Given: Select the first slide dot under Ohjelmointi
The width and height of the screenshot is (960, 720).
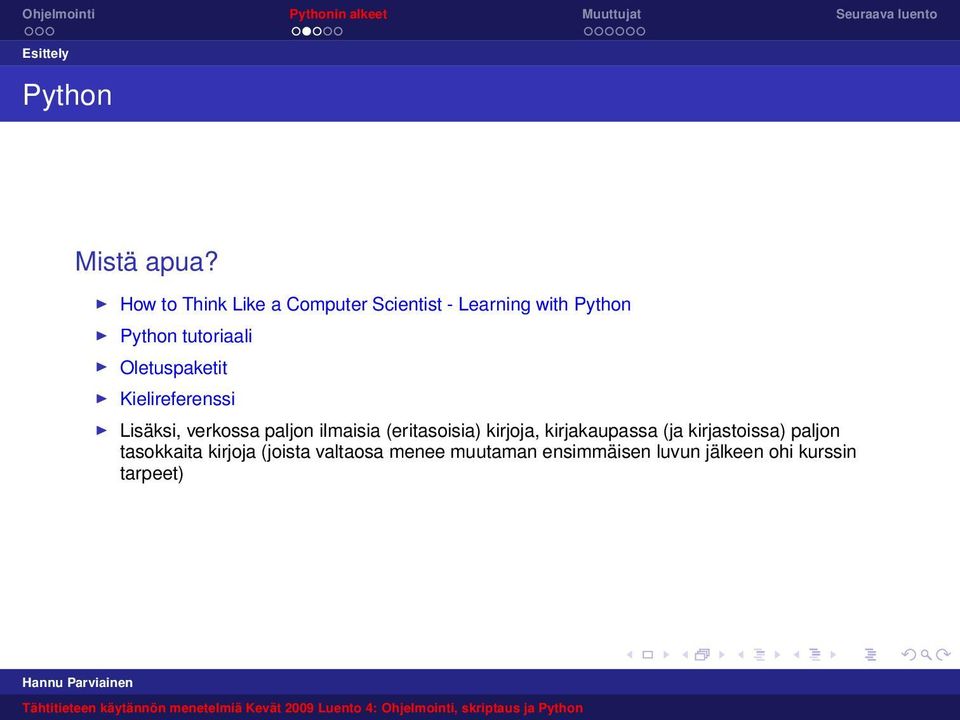Looking at the screenshot, I should [x=29, y=31].
